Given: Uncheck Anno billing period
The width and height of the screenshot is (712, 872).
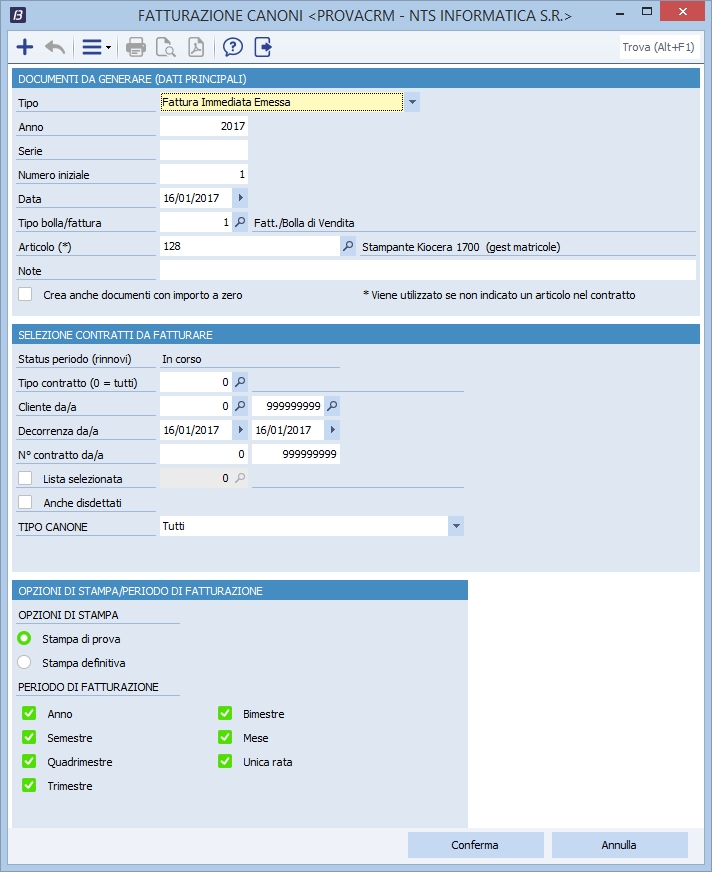Looking at the screenshot, I should 29,714.
